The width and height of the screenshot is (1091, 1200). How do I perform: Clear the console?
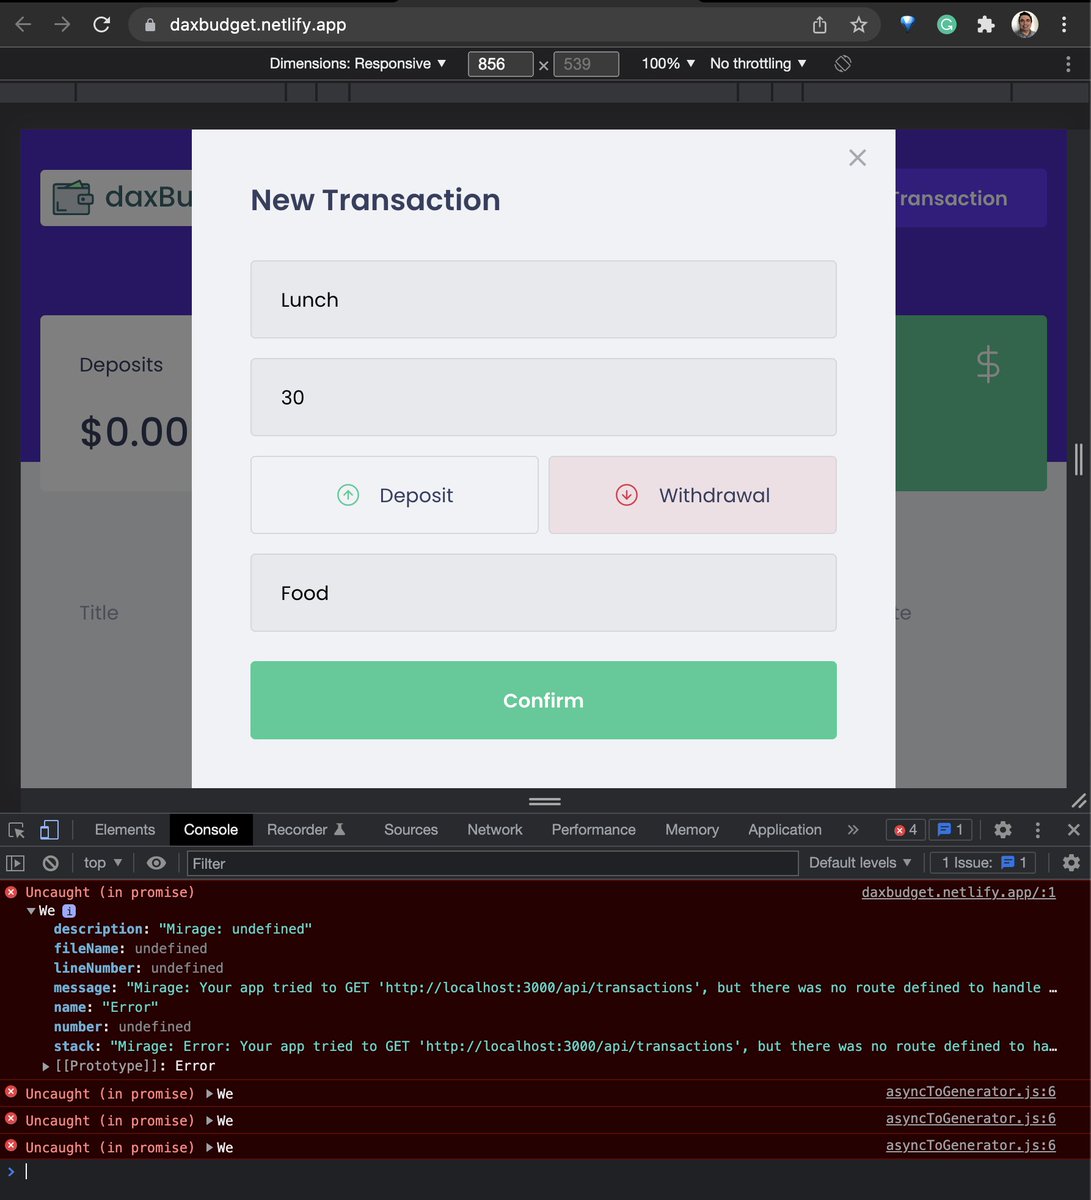(51, 863)
